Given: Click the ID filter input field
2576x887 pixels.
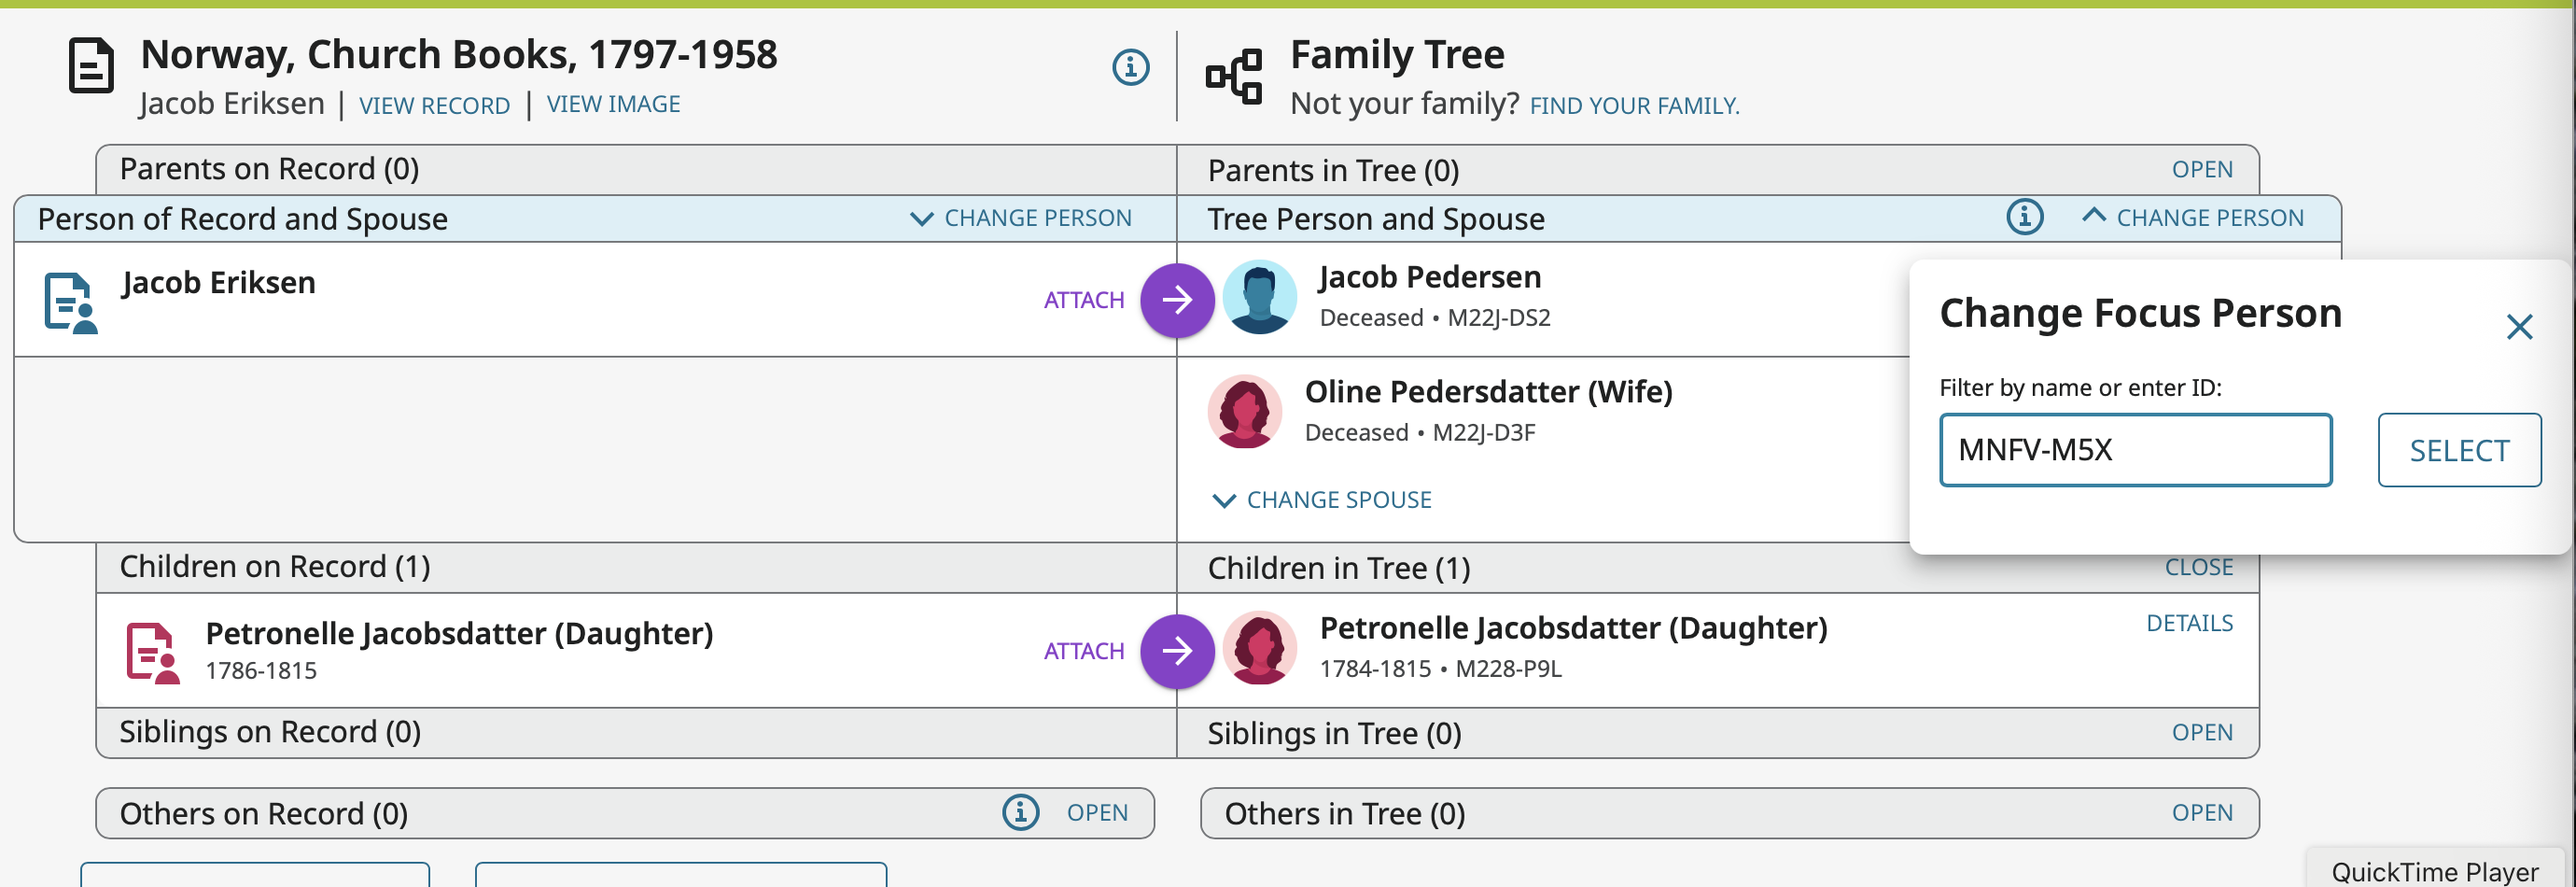Looking at the screenshot, I should [x=2135, y=450].
